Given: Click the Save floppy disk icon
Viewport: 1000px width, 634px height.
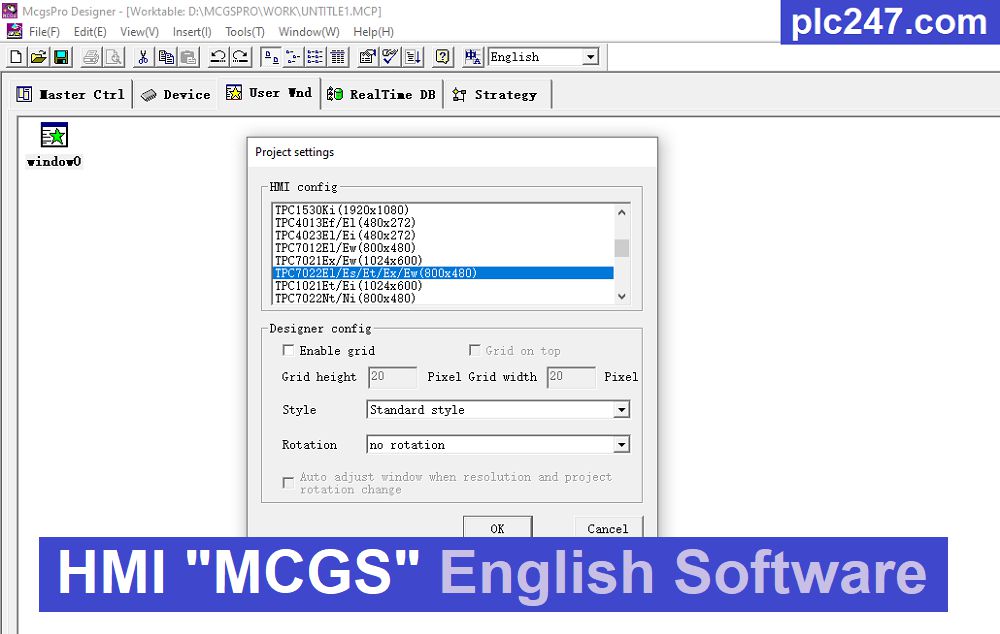Looking at the screenshot, I should coord(61,57).
